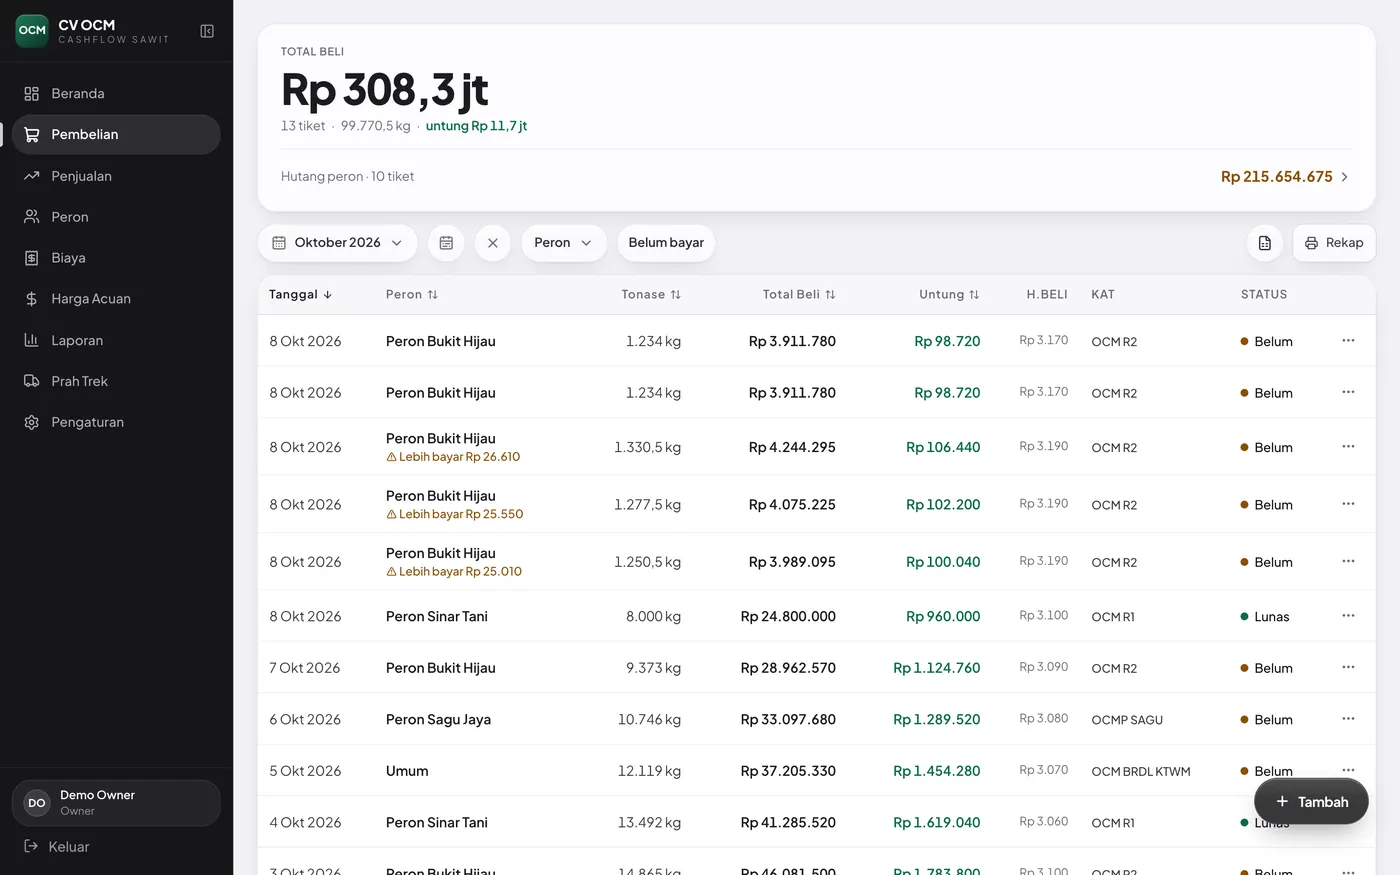
Task: Click total Rp 33.097.680 cell
Action: pyautogui.click(x=788, y=719)
